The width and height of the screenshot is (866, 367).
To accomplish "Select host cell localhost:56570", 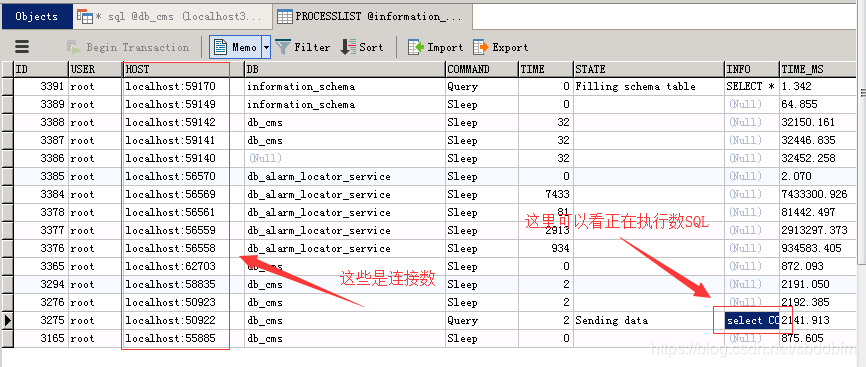I will 183,176.
